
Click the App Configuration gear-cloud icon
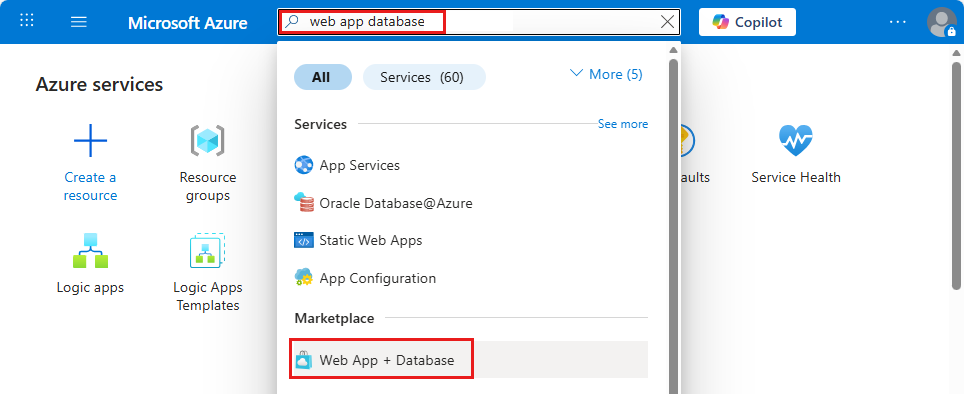tap(304, 278)
